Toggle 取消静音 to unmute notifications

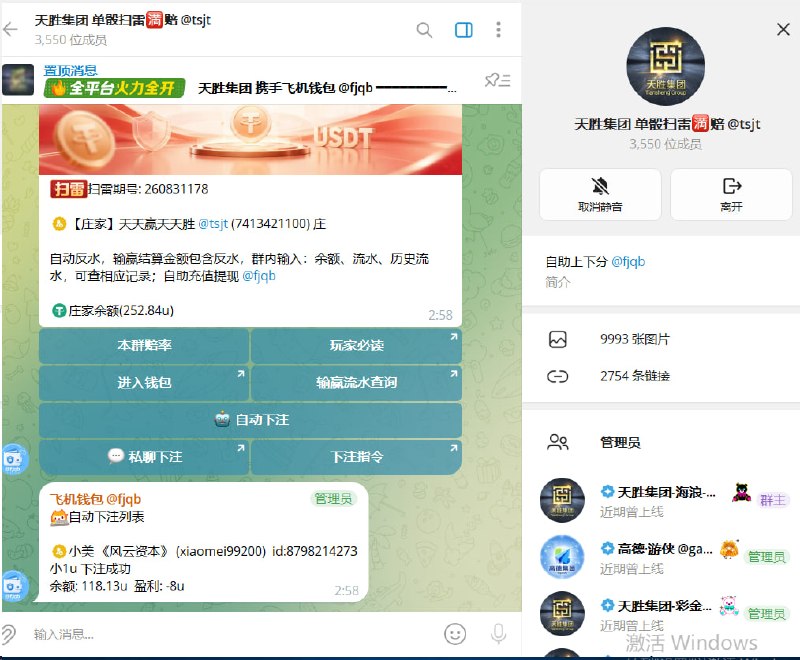[x=600, y=194]
